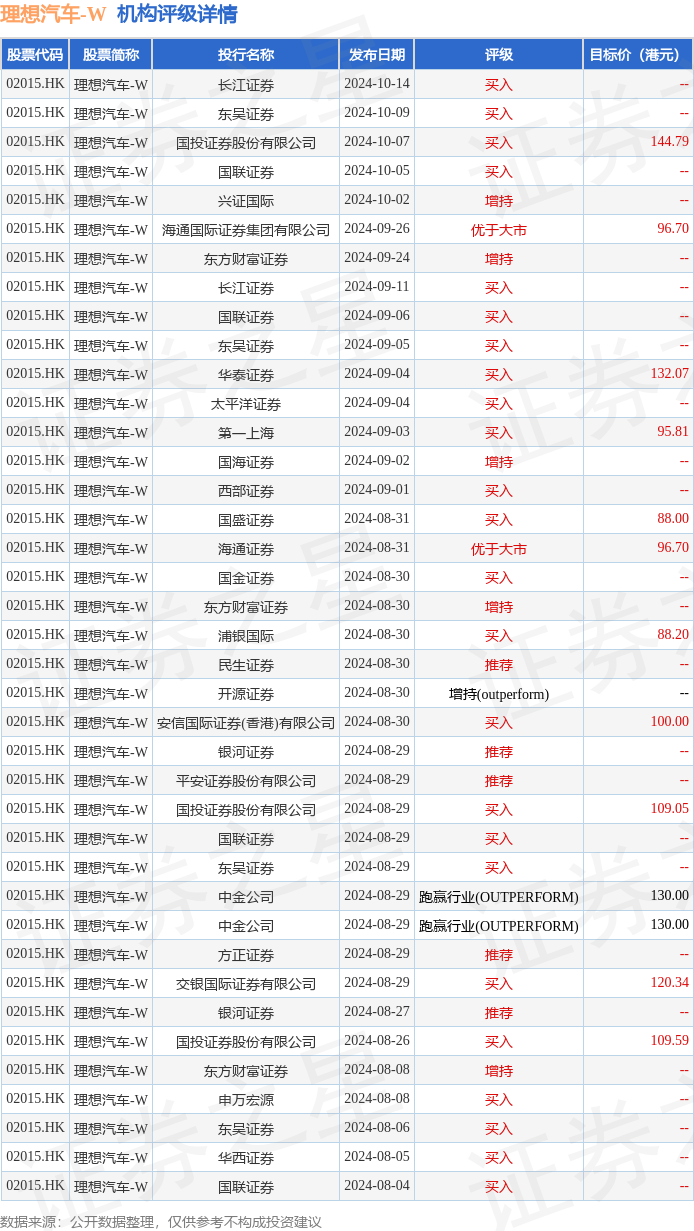Select the date 2024-09-02
The image size is (694, 1231).
377,461
